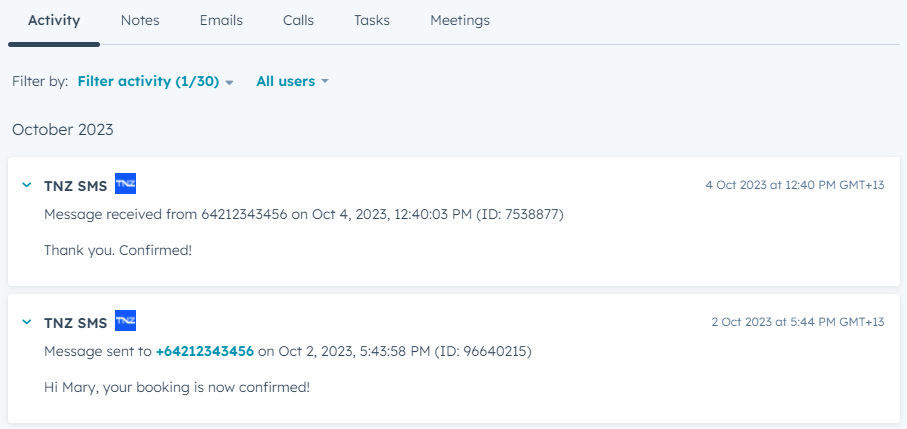Click the +64212343456 phone number link
The width and height of the screenshot is (907, 429).
[x=204, y=351]
